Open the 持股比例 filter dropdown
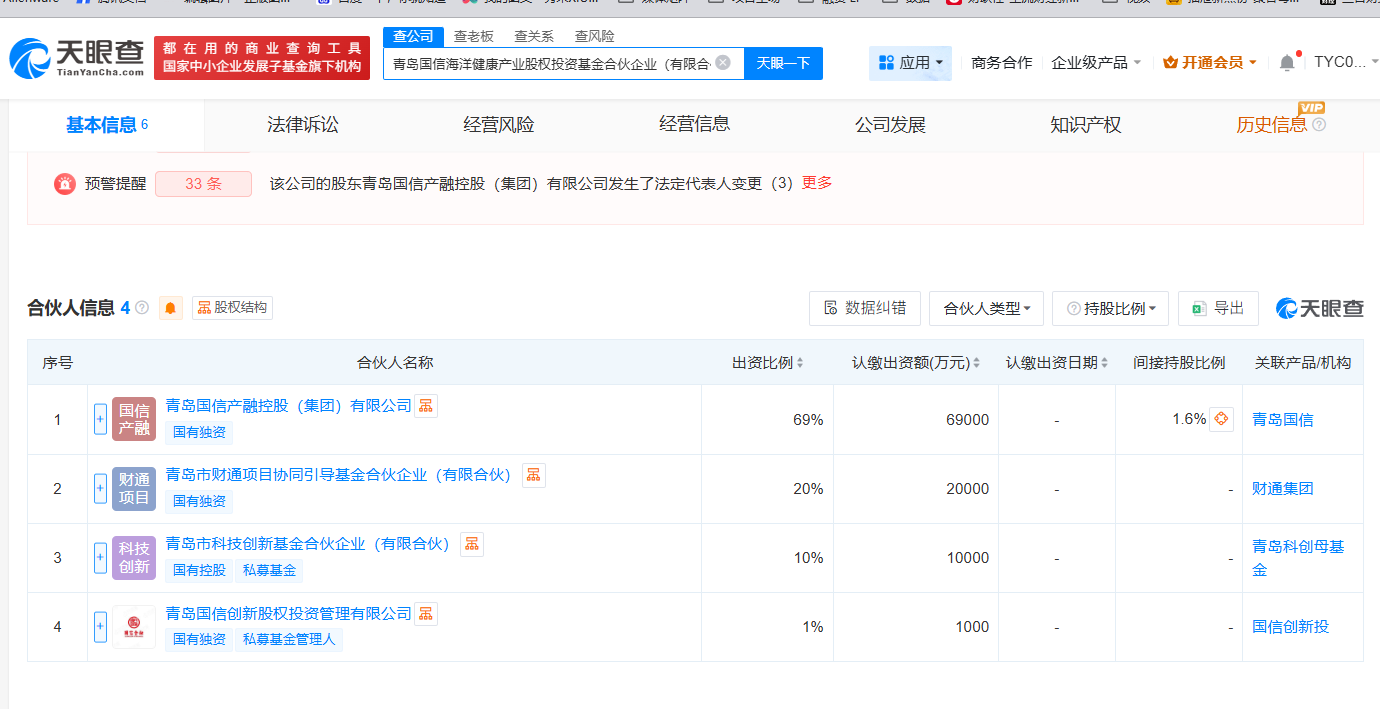 click(x=1110, y=309)
